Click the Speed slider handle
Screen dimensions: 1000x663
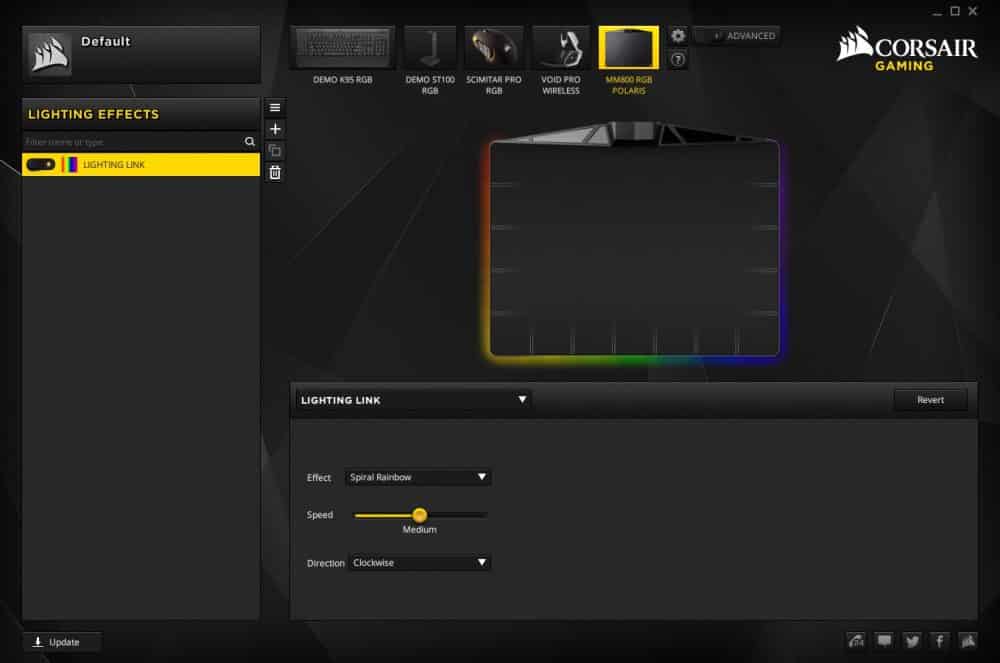(419, 514)
